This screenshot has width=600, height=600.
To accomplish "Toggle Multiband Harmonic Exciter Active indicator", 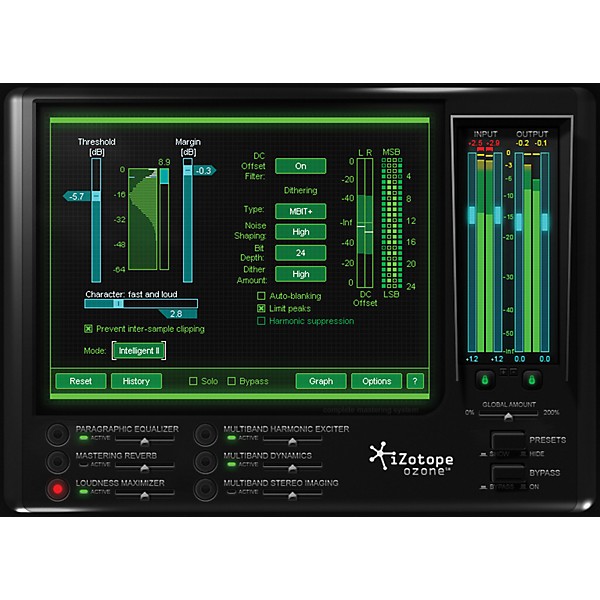I will pos(232,438).
